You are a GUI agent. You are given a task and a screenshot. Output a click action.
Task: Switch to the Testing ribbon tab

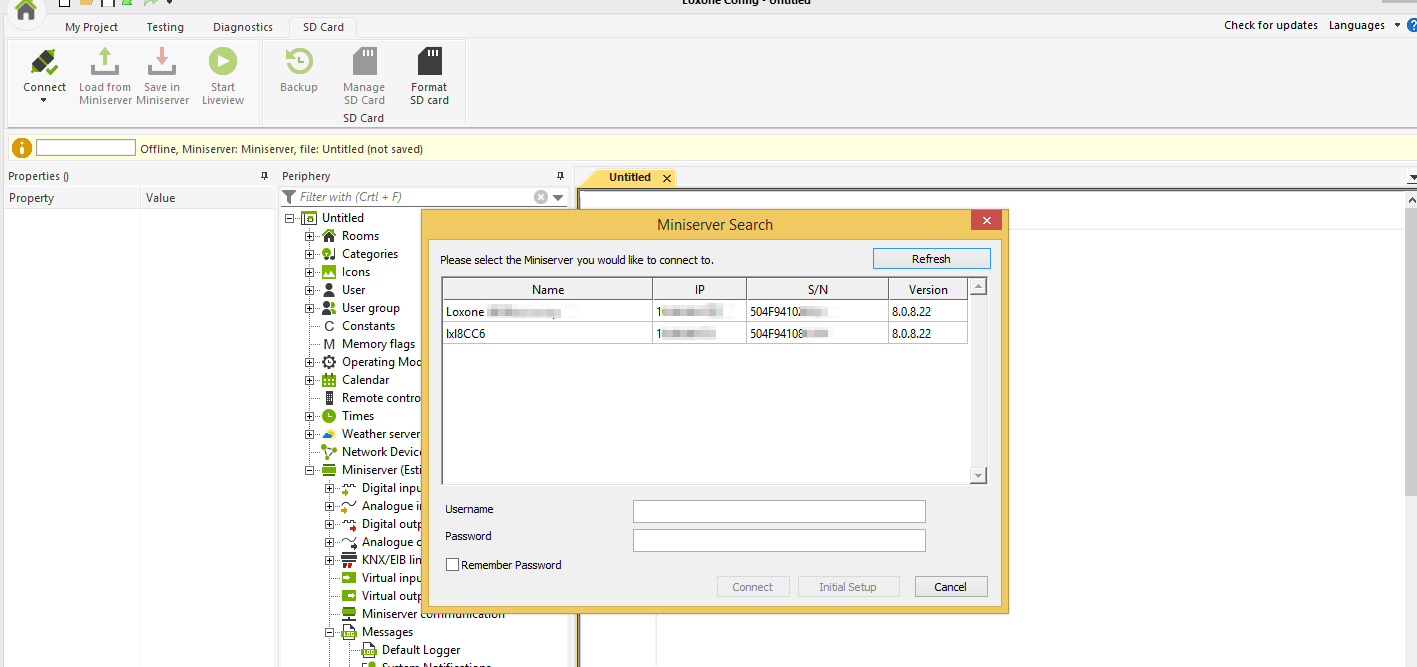pyautogui.click(x=164, y=26)
